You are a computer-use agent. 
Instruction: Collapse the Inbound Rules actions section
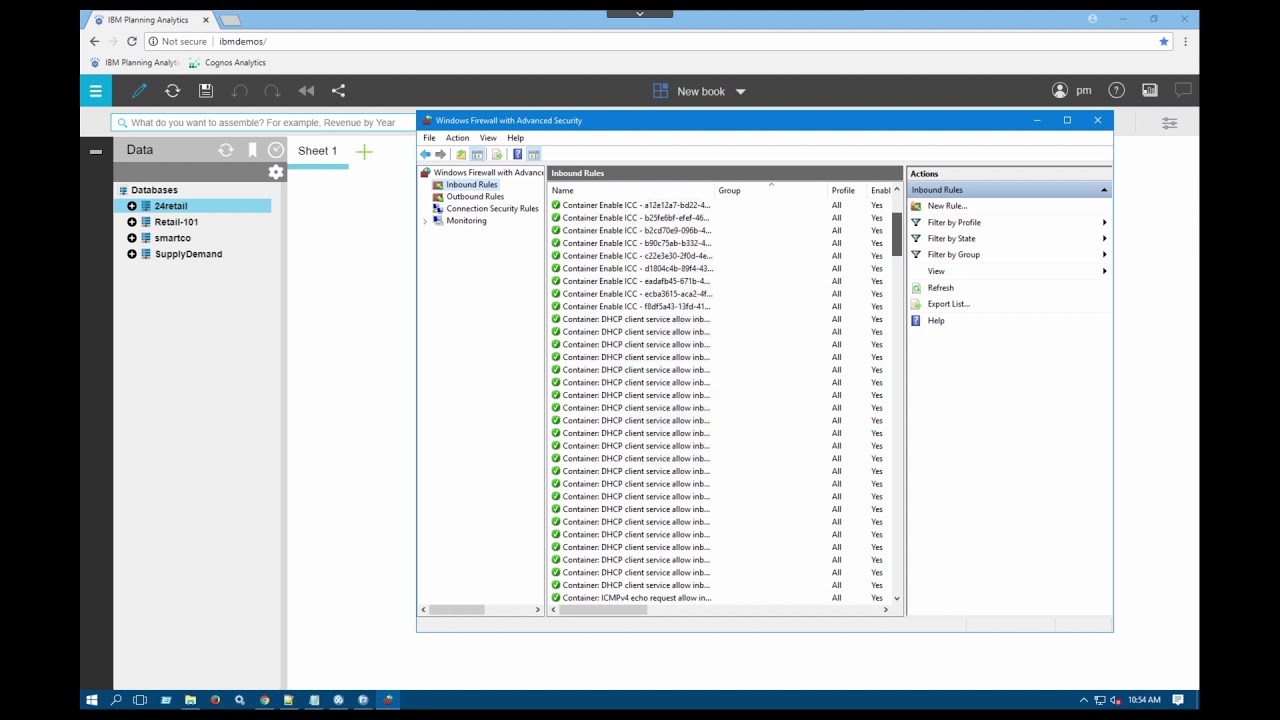(x=1104, y=190)
